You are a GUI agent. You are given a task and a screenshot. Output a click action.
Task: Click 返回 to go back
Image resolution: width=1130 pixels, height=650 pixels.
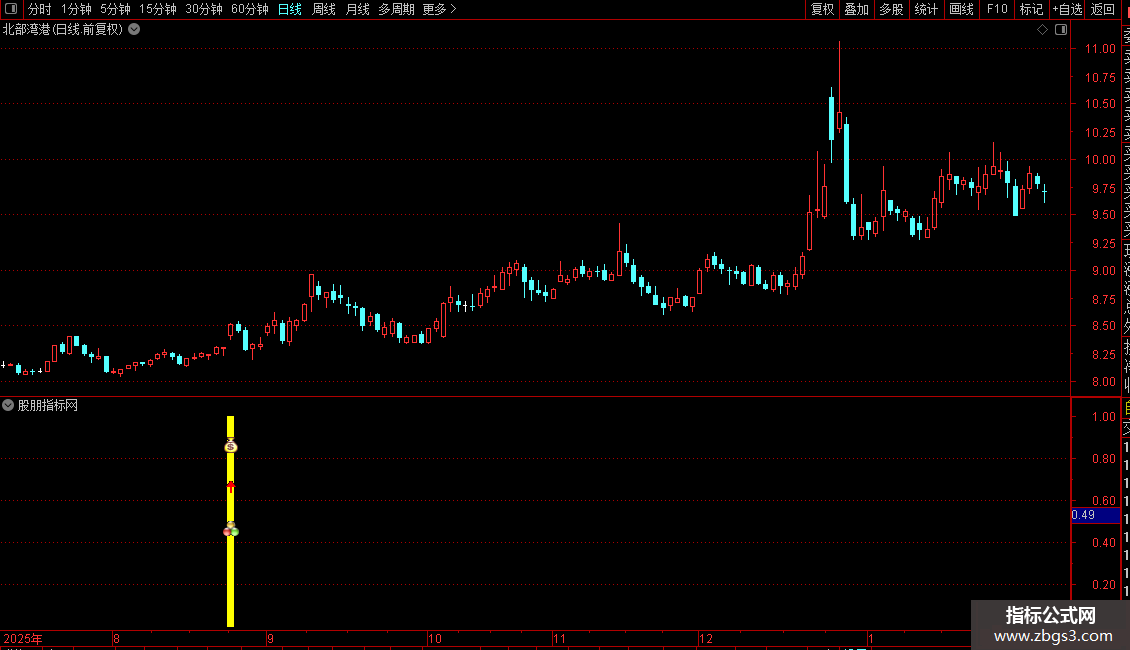pyautogui.click(x=1103, y=9)
